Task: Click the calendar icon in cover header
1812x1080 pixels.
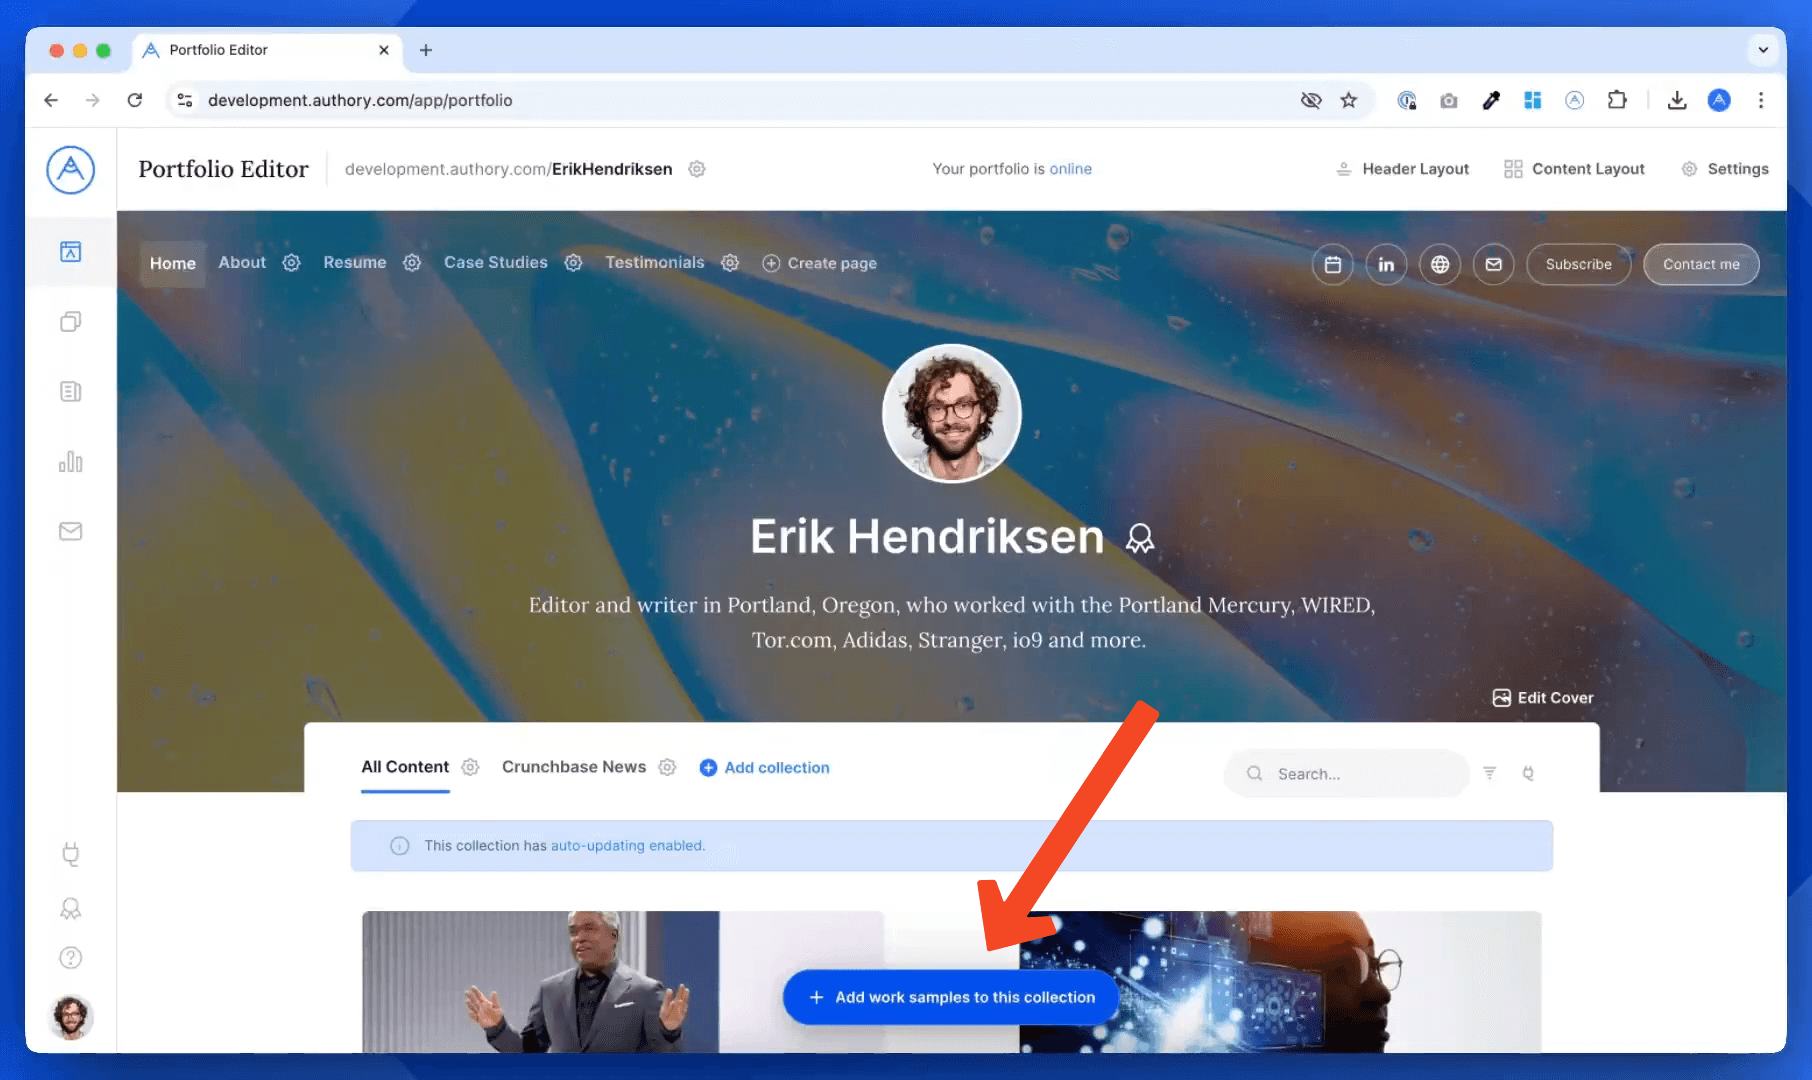Action: (1333, 264)
